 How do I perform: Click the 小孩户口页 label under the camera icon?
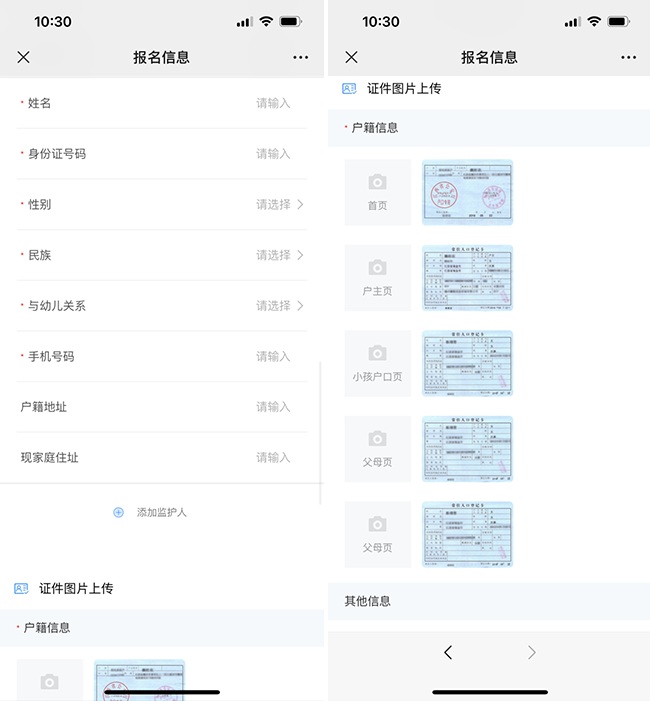pos(378,376)
